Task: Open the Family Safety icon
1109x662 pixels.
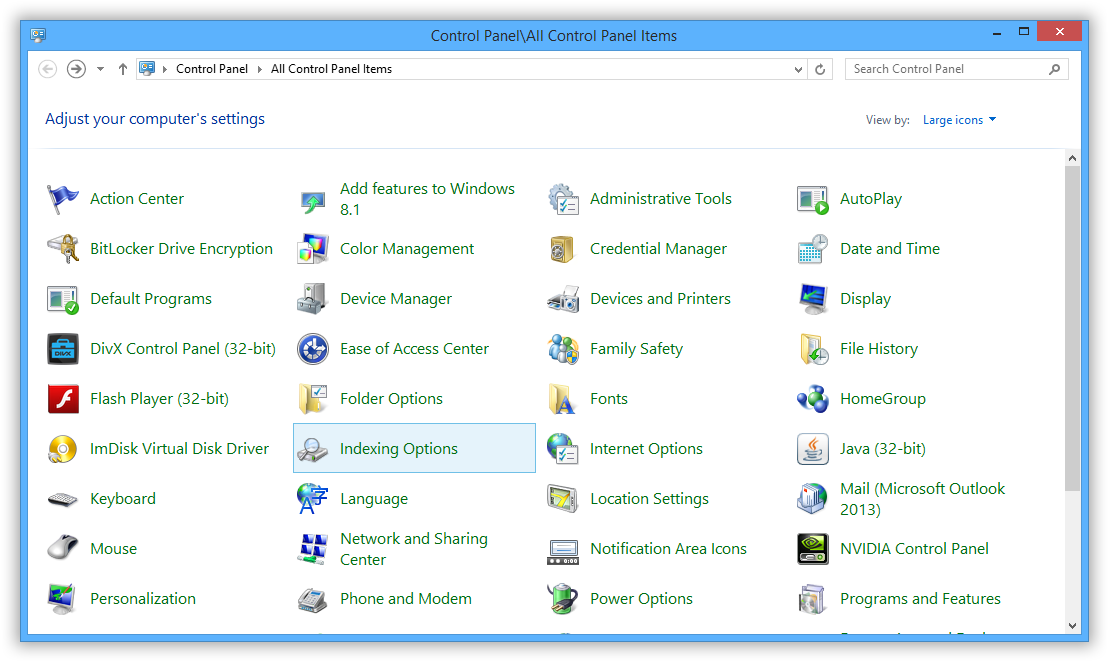Action: pyautogui.click(x=563, y=349)
